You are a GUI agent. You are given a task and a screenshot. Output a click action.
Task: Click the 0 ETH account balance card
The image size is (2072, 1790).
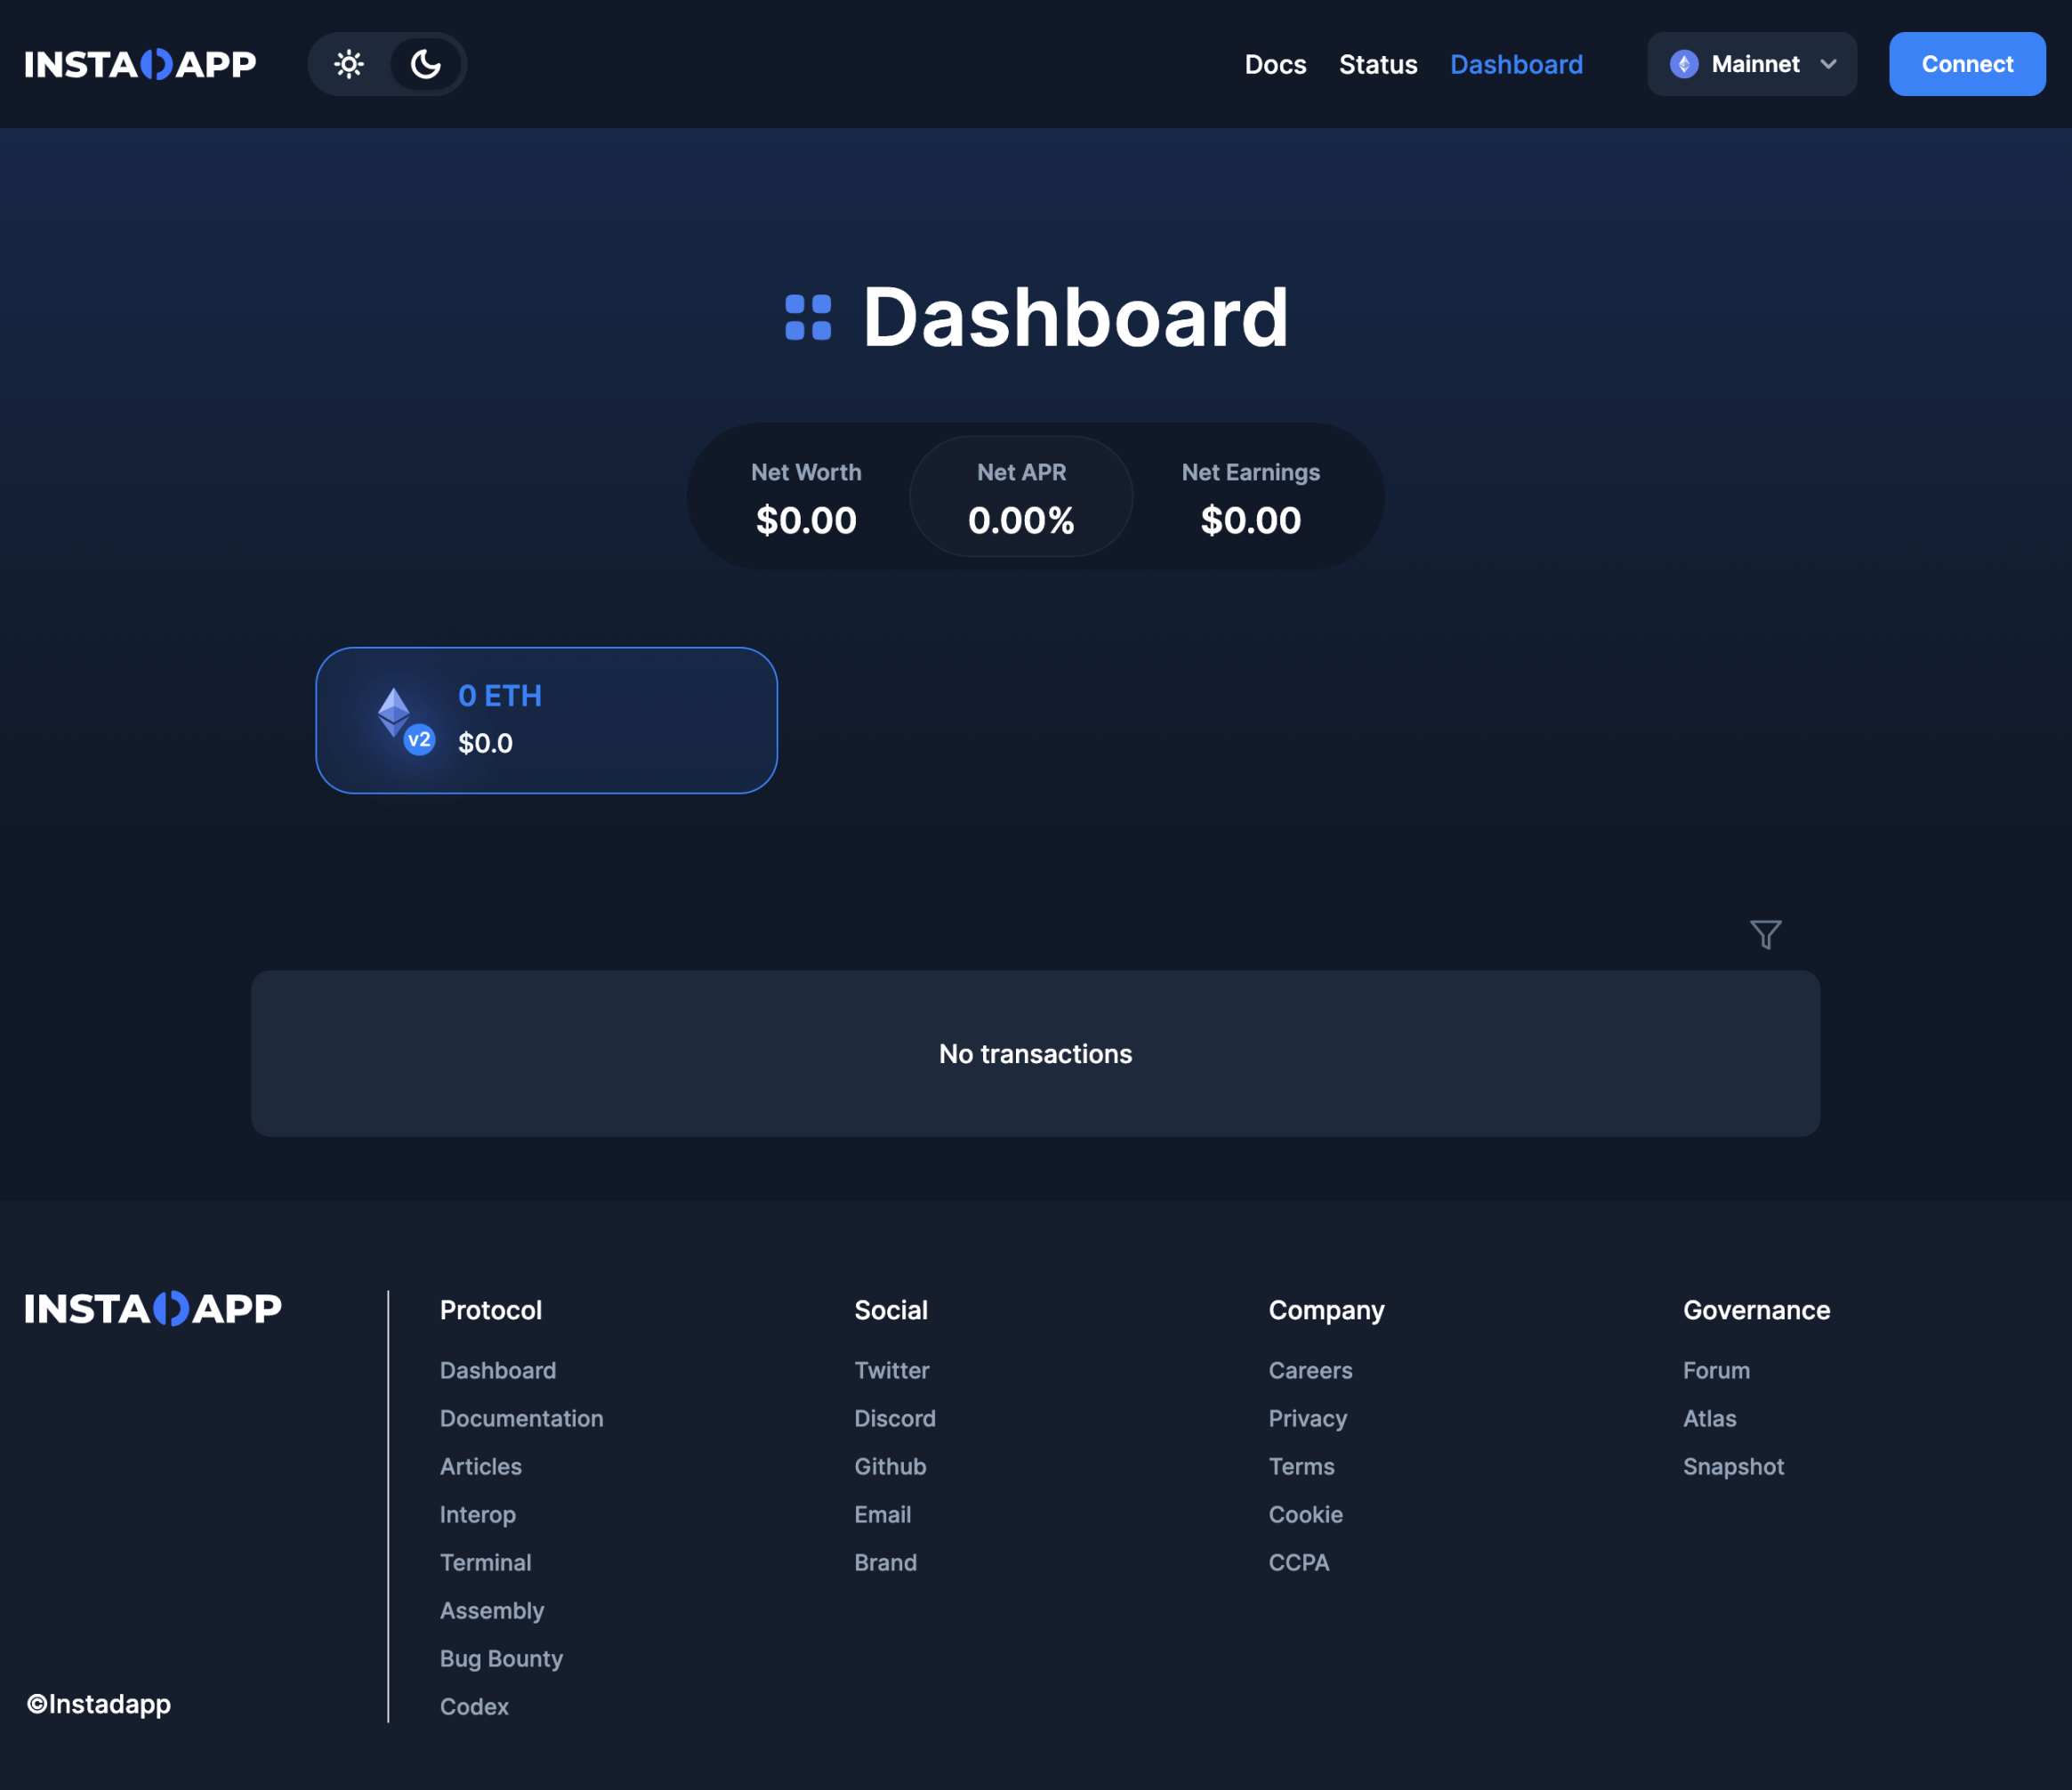tap(544, 719)
